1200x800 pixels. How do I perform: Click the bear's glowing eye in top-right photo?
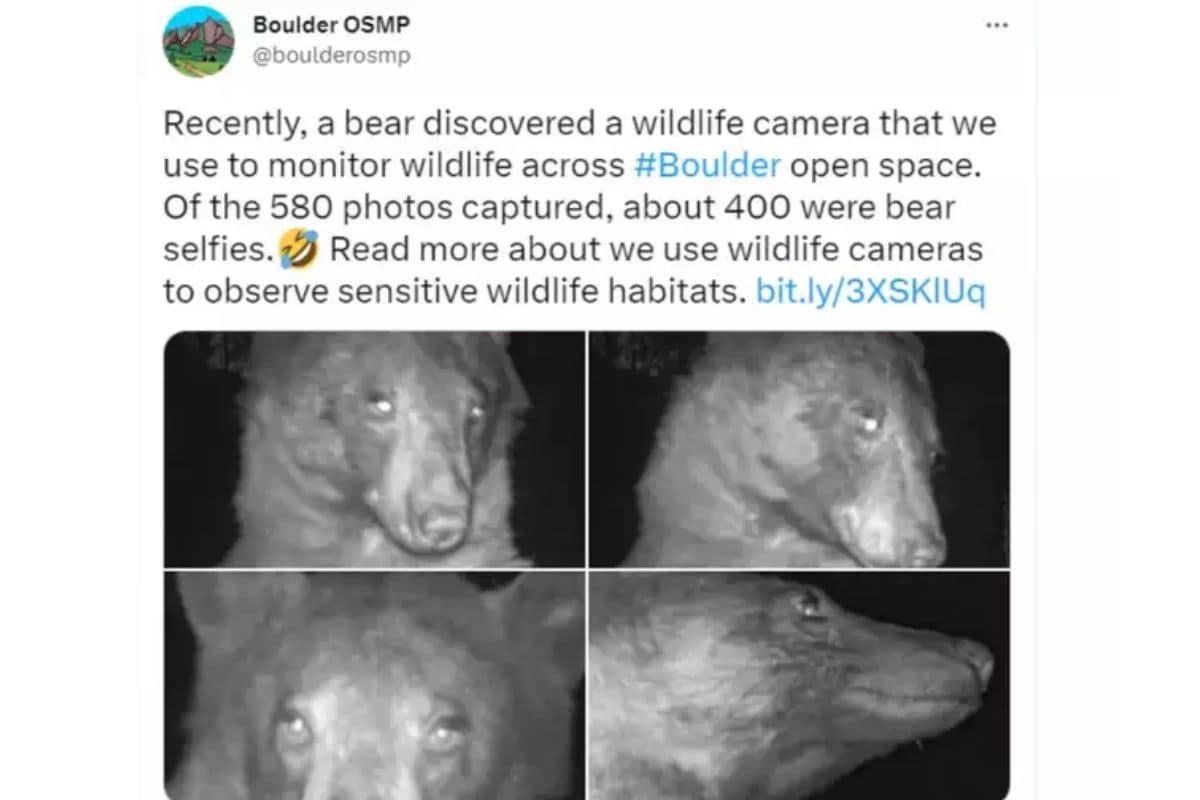(x=869, y=423)
